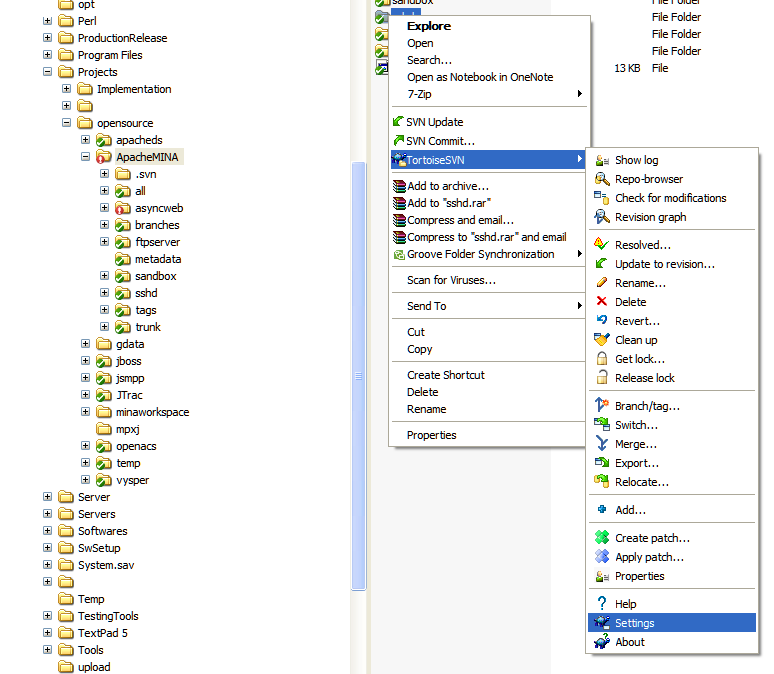Click the Get lock padlock icon
This screenshot has height=674, width=774.
tap(601, 359)
